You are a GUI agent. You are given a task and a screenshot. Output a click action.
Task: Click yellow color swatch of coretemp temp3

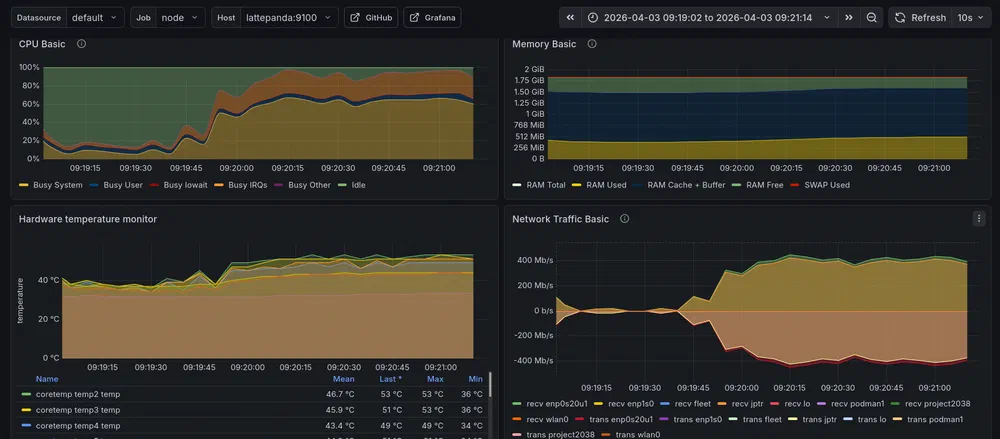26,410
